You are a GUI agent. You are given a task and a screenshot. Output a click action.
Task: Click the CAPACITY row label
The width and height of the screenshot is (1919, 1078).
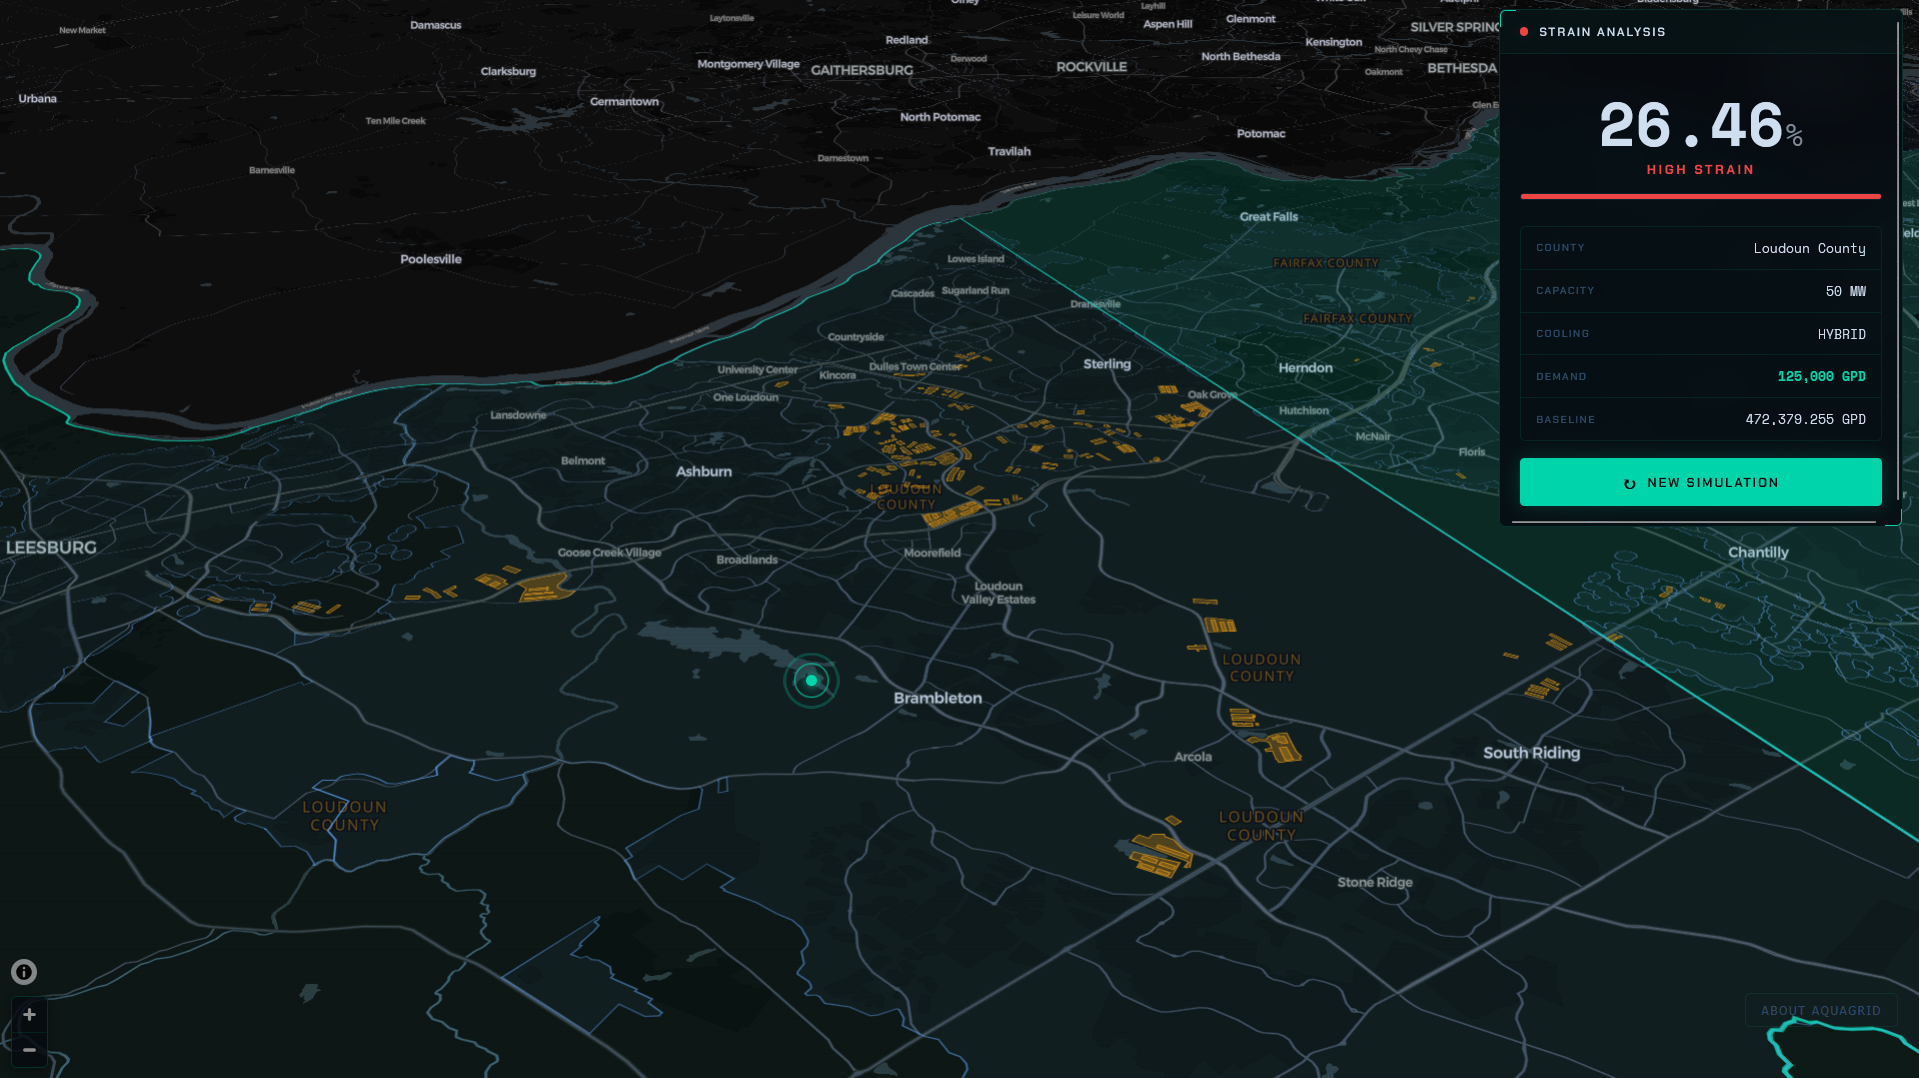point(1565,291)
